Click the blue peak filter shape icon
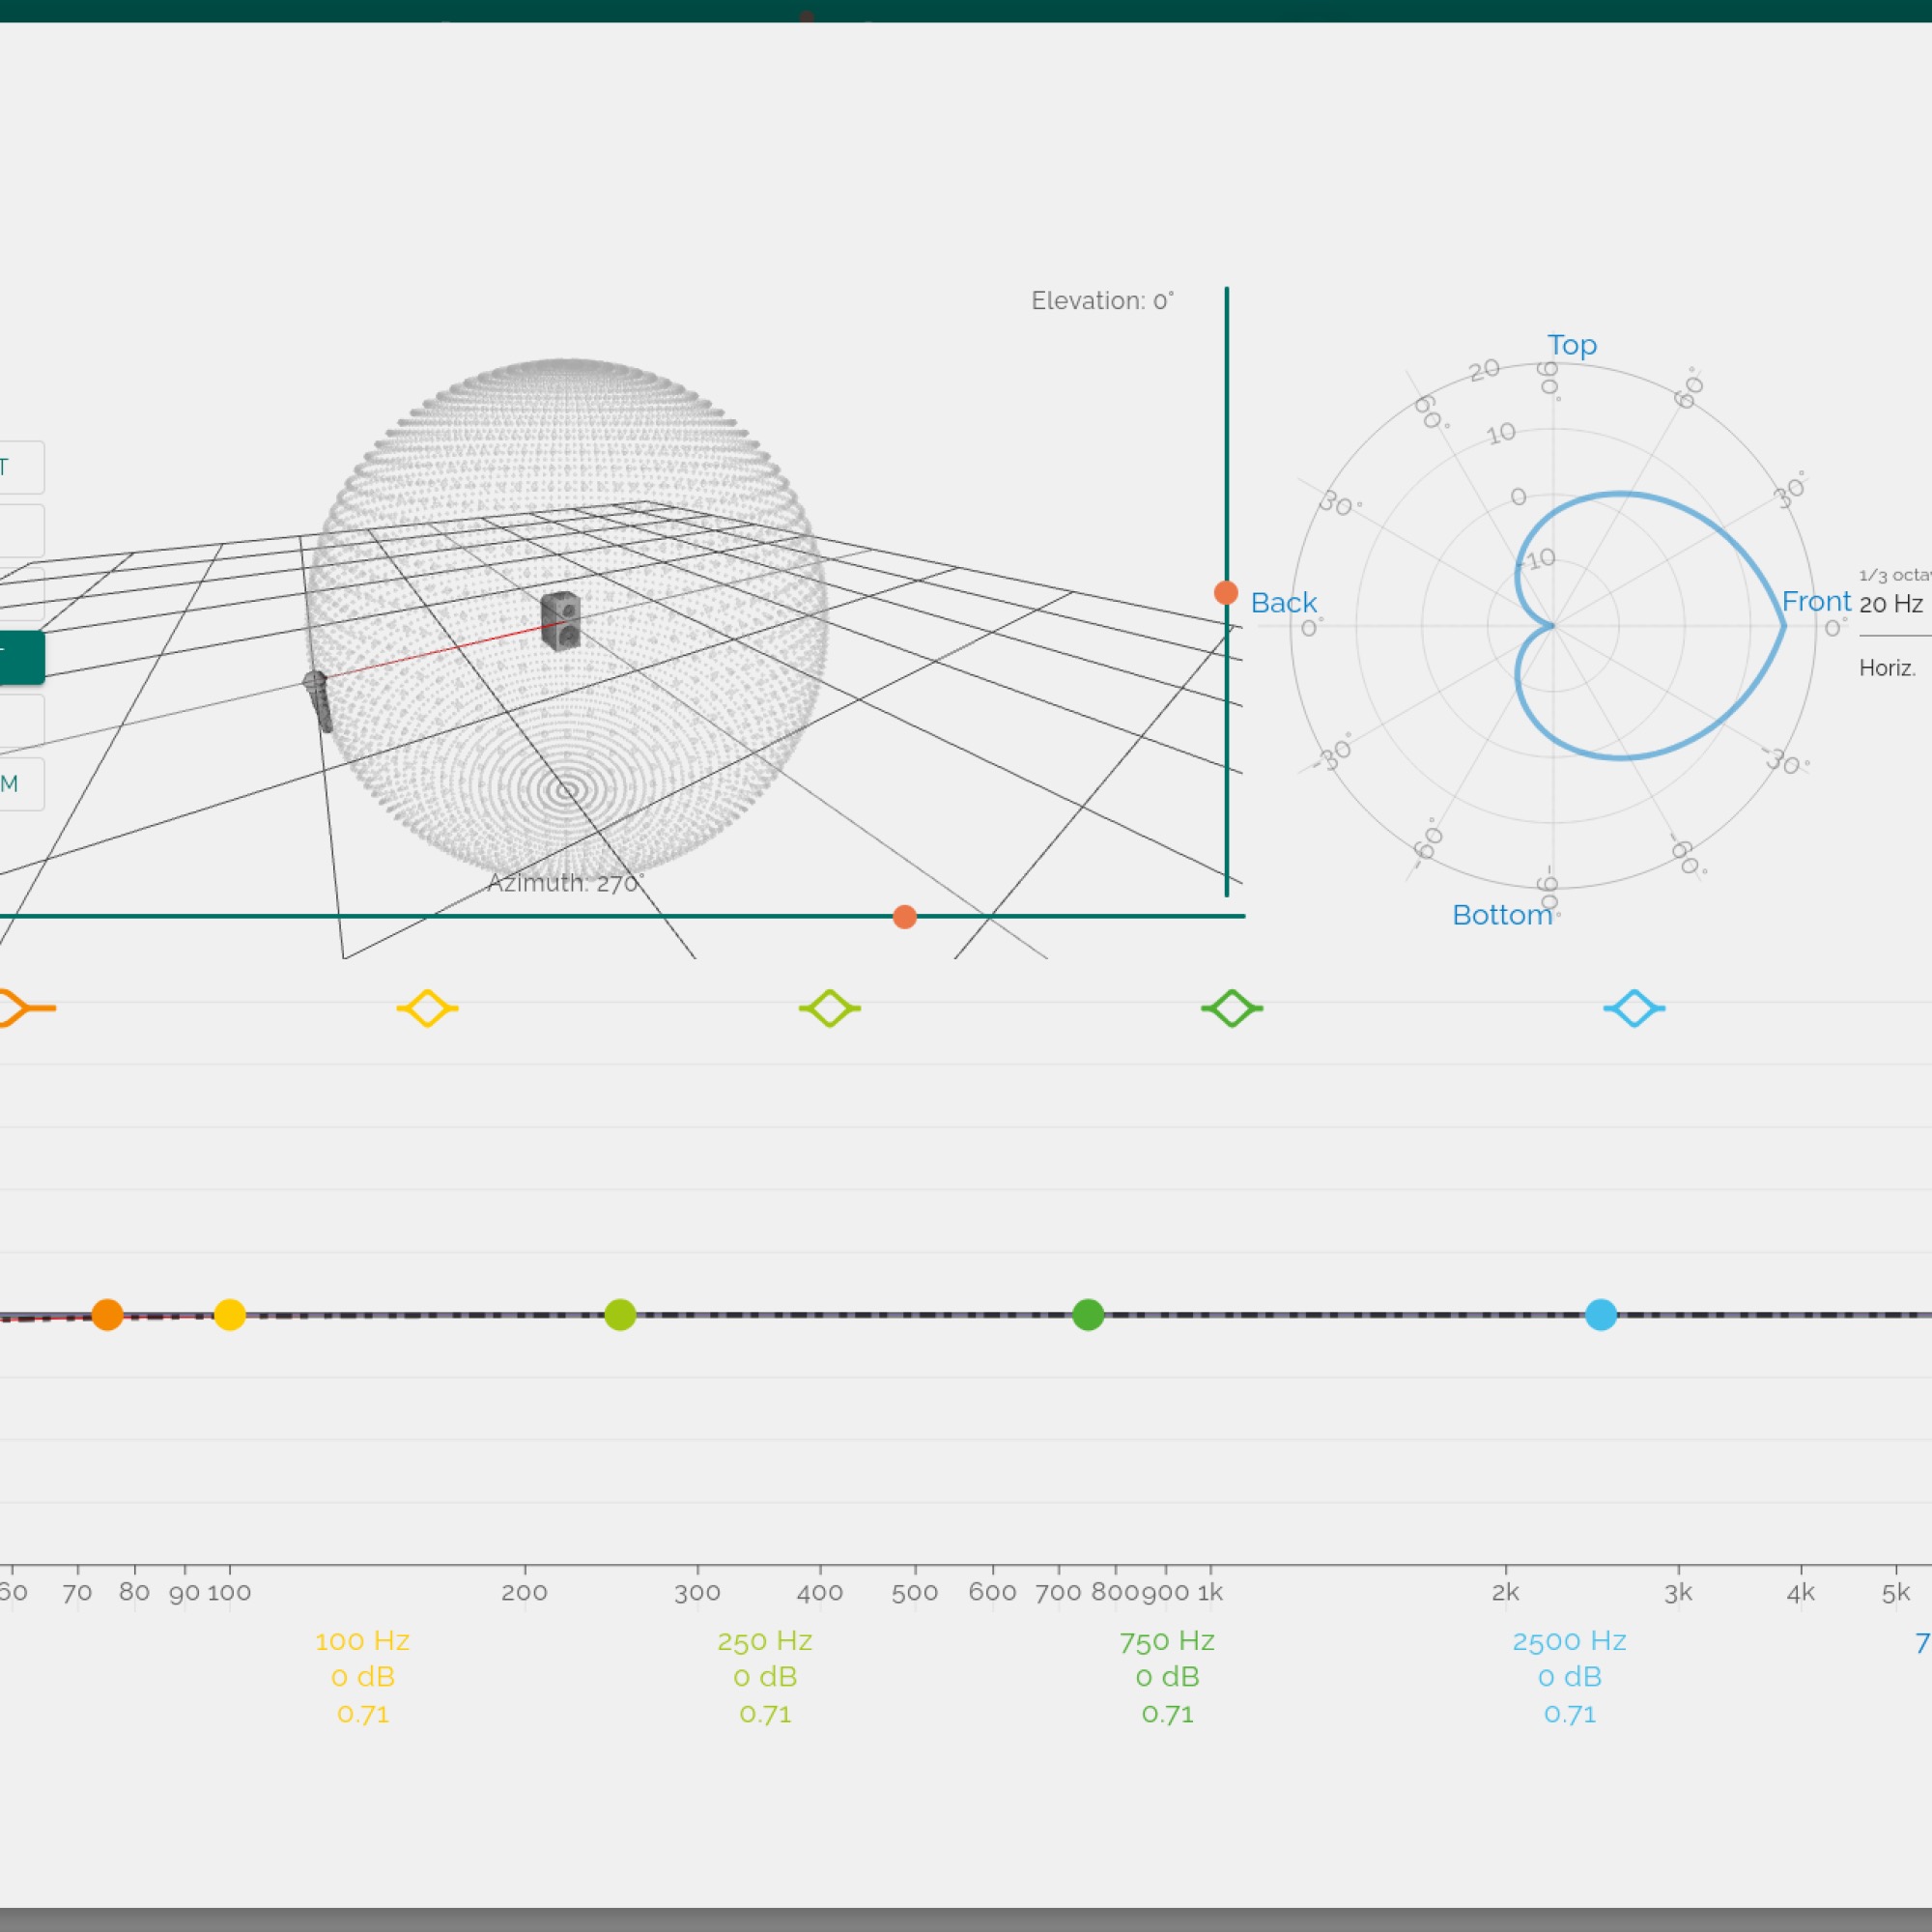 (x=1634, y=1008)
